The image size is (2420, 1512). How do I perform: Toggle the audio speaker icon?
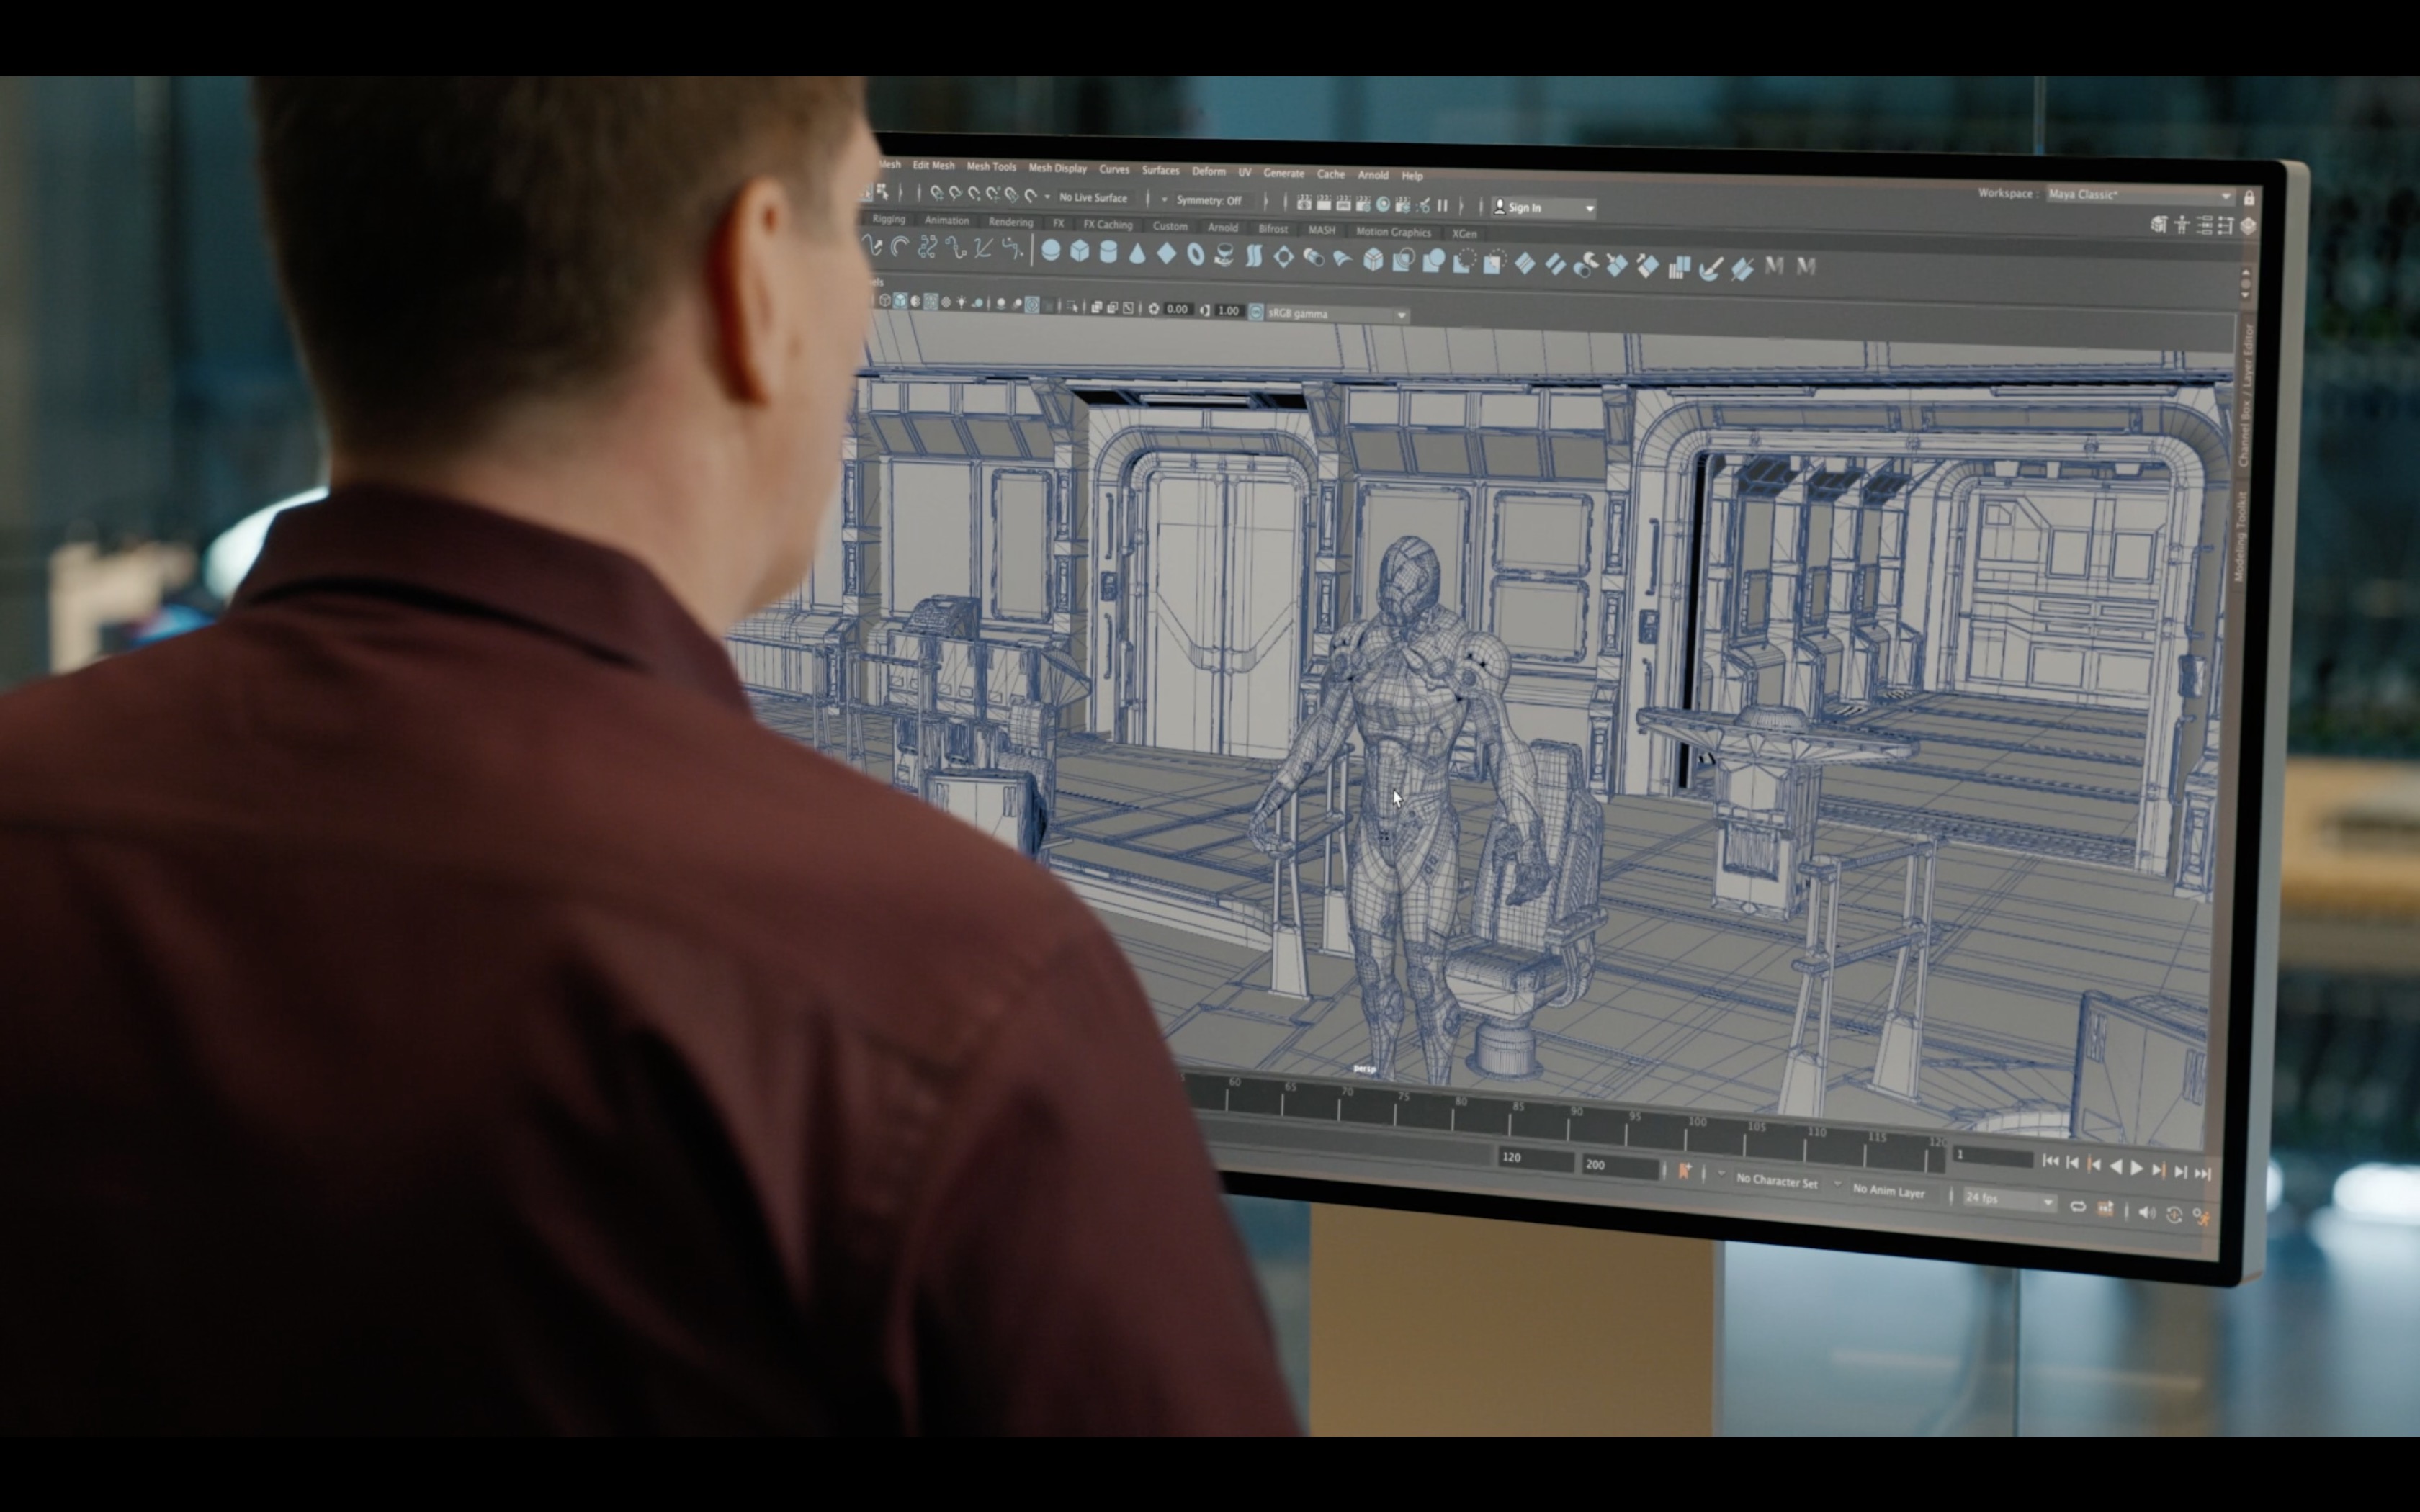tap(2146, 1212)
